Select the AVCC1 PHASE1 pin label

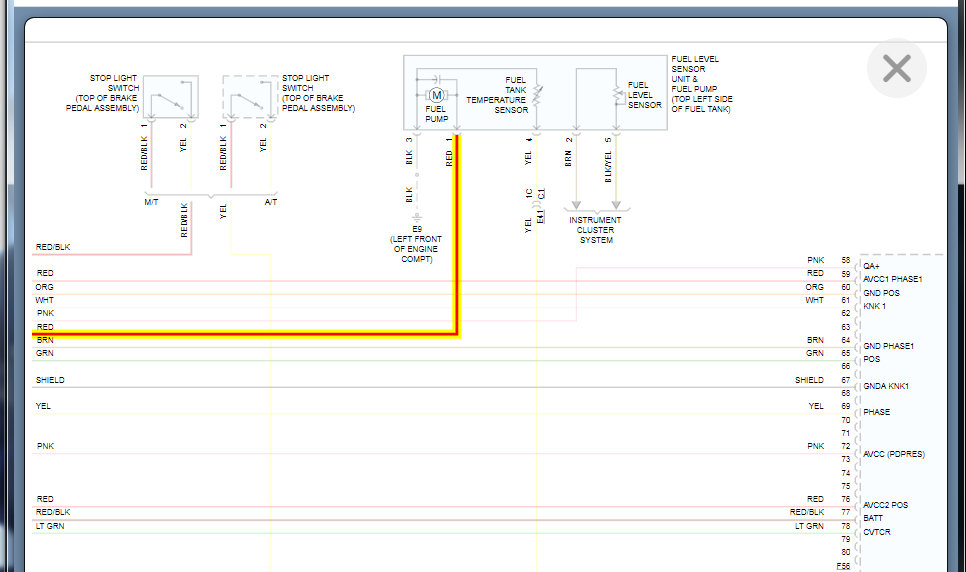click(891, 279)
